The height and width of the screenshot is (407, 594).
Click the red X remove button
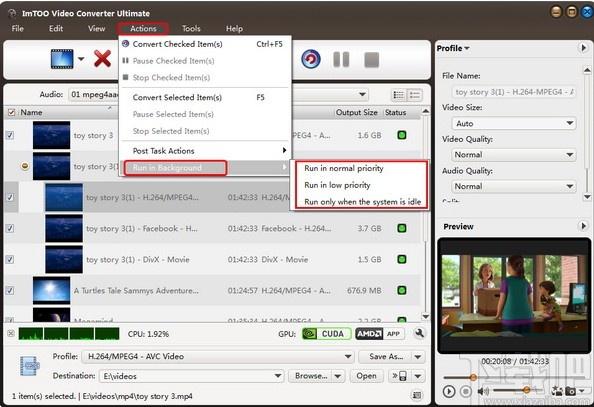[102, 59]
